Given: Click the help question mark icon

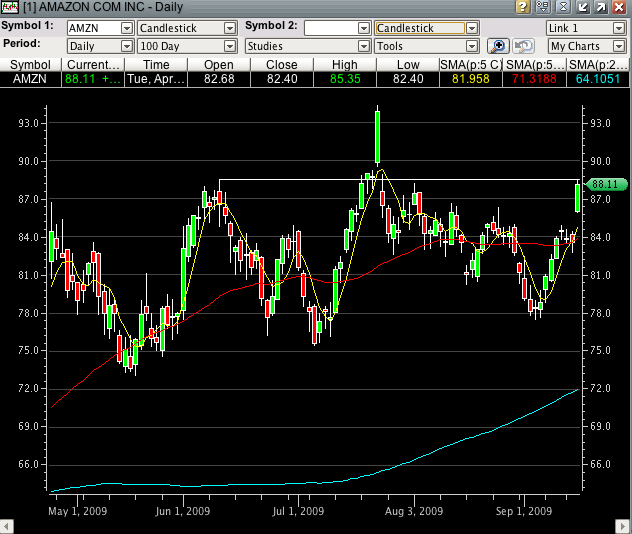Looking at the screenshot, I should (x=523, y=7).
